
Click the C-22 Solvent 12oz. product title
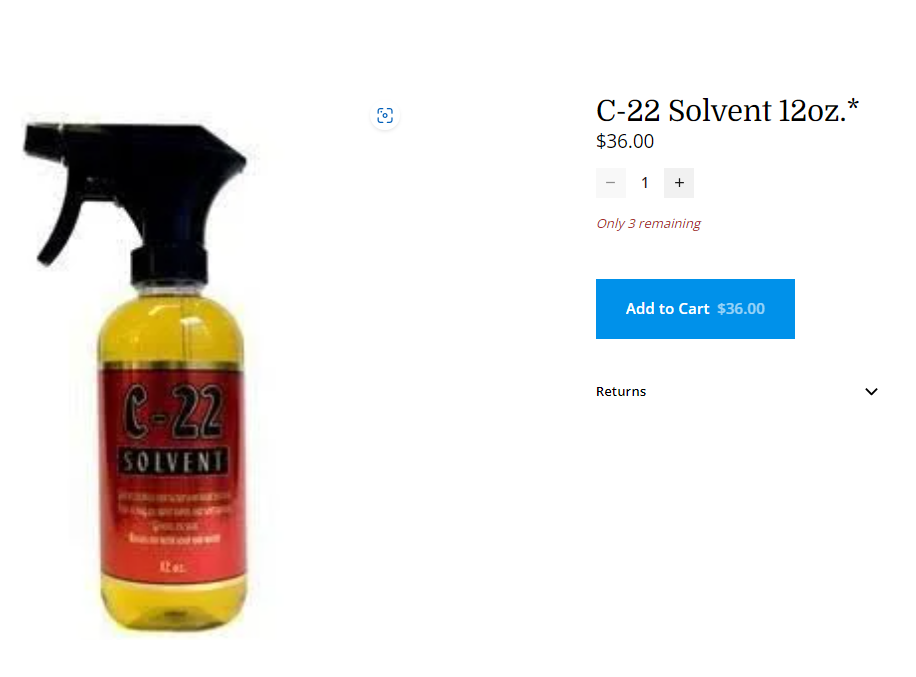coord(727,110)
